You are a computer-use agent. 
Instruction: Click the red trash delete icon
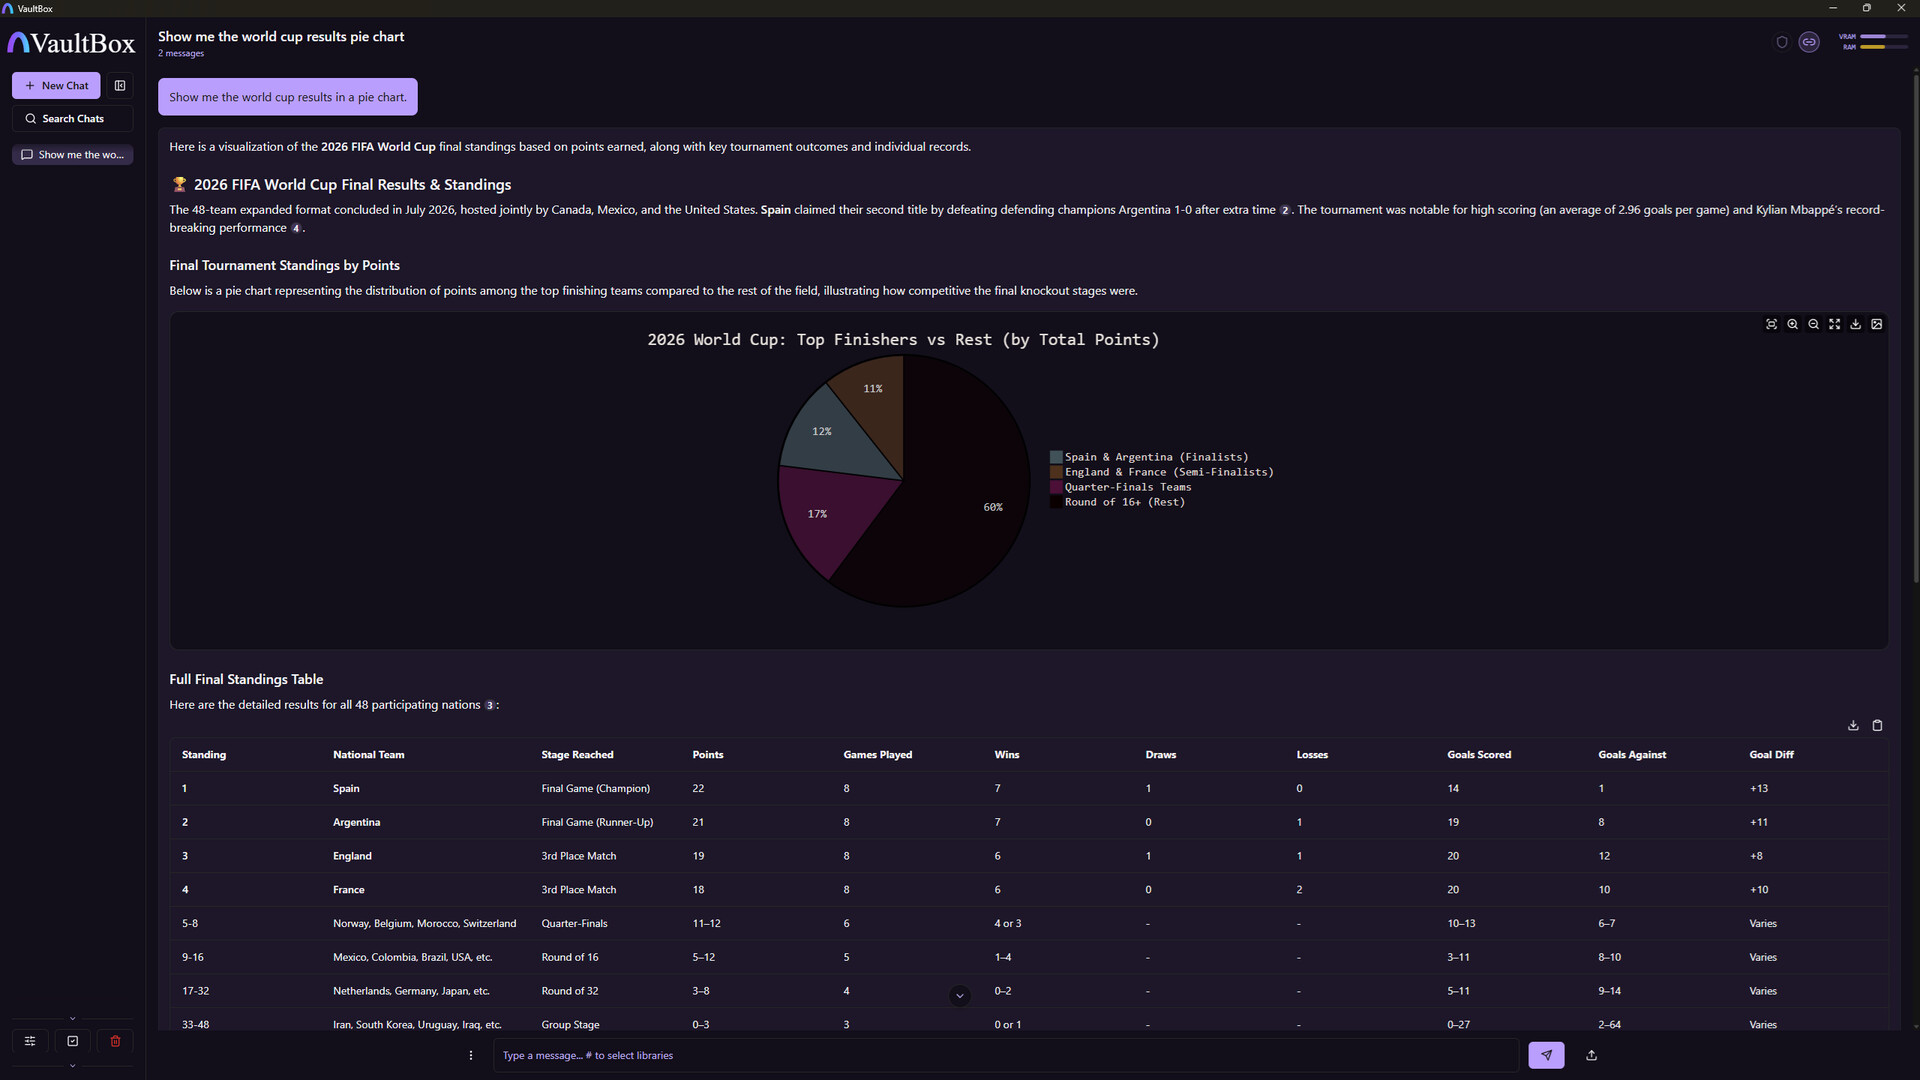pos(115,1041)
